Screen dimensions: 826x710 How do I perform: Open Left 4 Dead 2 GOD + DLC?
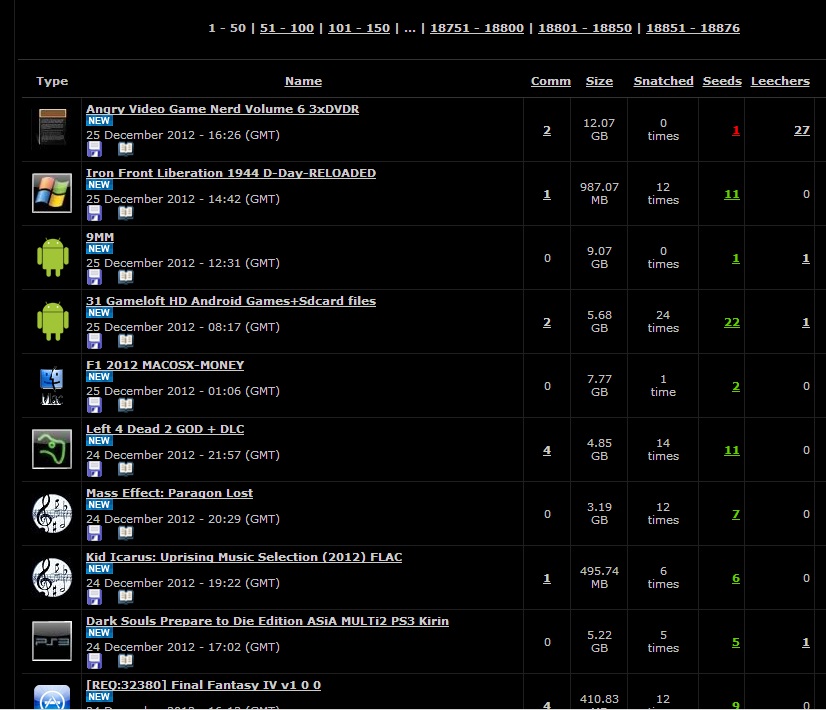click(x=165, y=429)
